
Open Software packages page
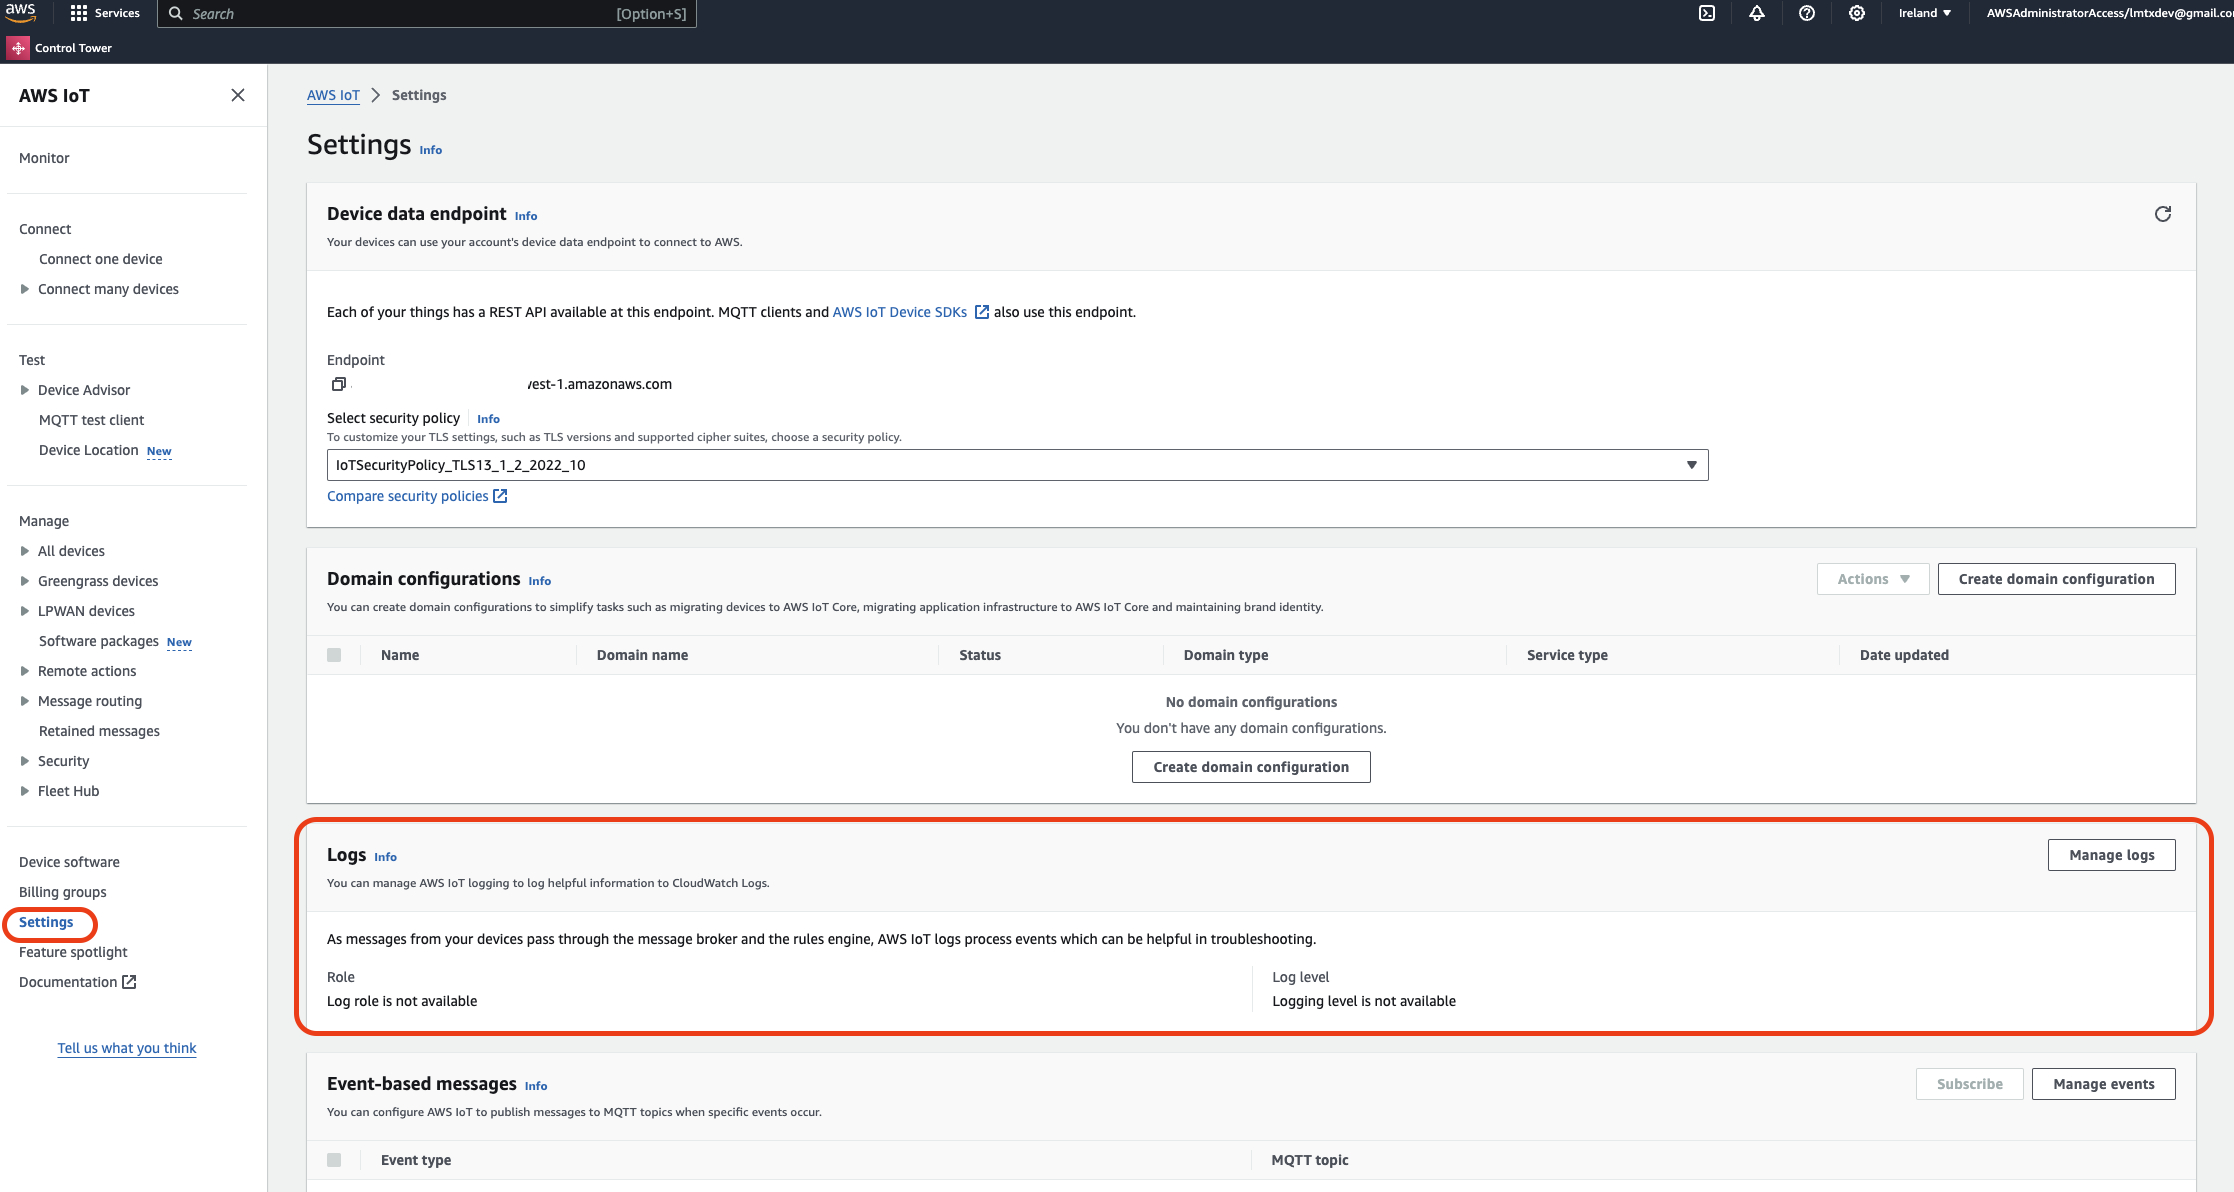[98, 641]
